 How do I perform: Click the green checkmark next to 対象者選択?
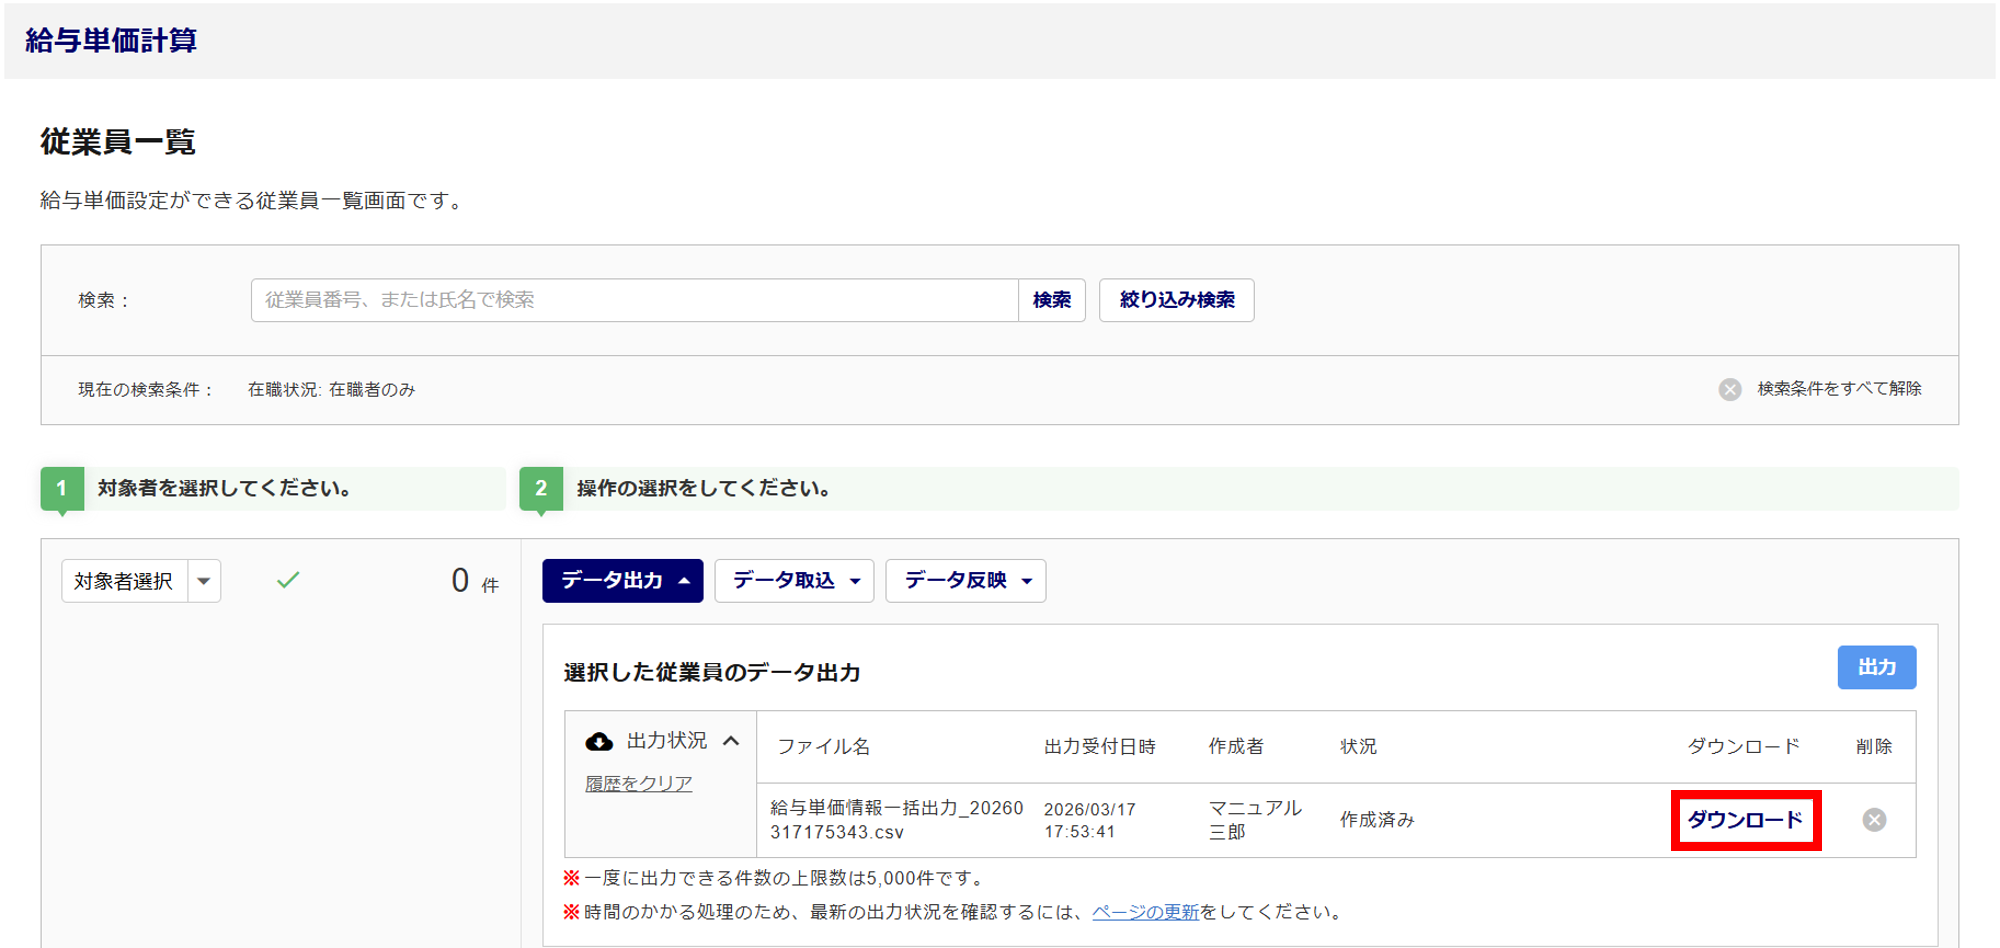[288, 580]
